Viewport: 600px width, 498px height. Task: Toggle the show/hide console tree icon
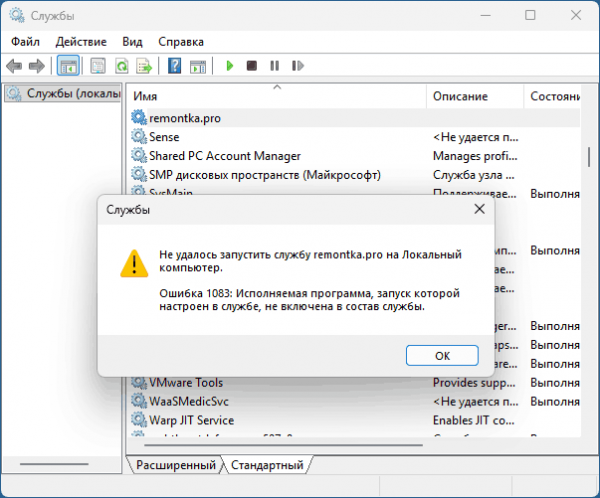pos(68,66)
